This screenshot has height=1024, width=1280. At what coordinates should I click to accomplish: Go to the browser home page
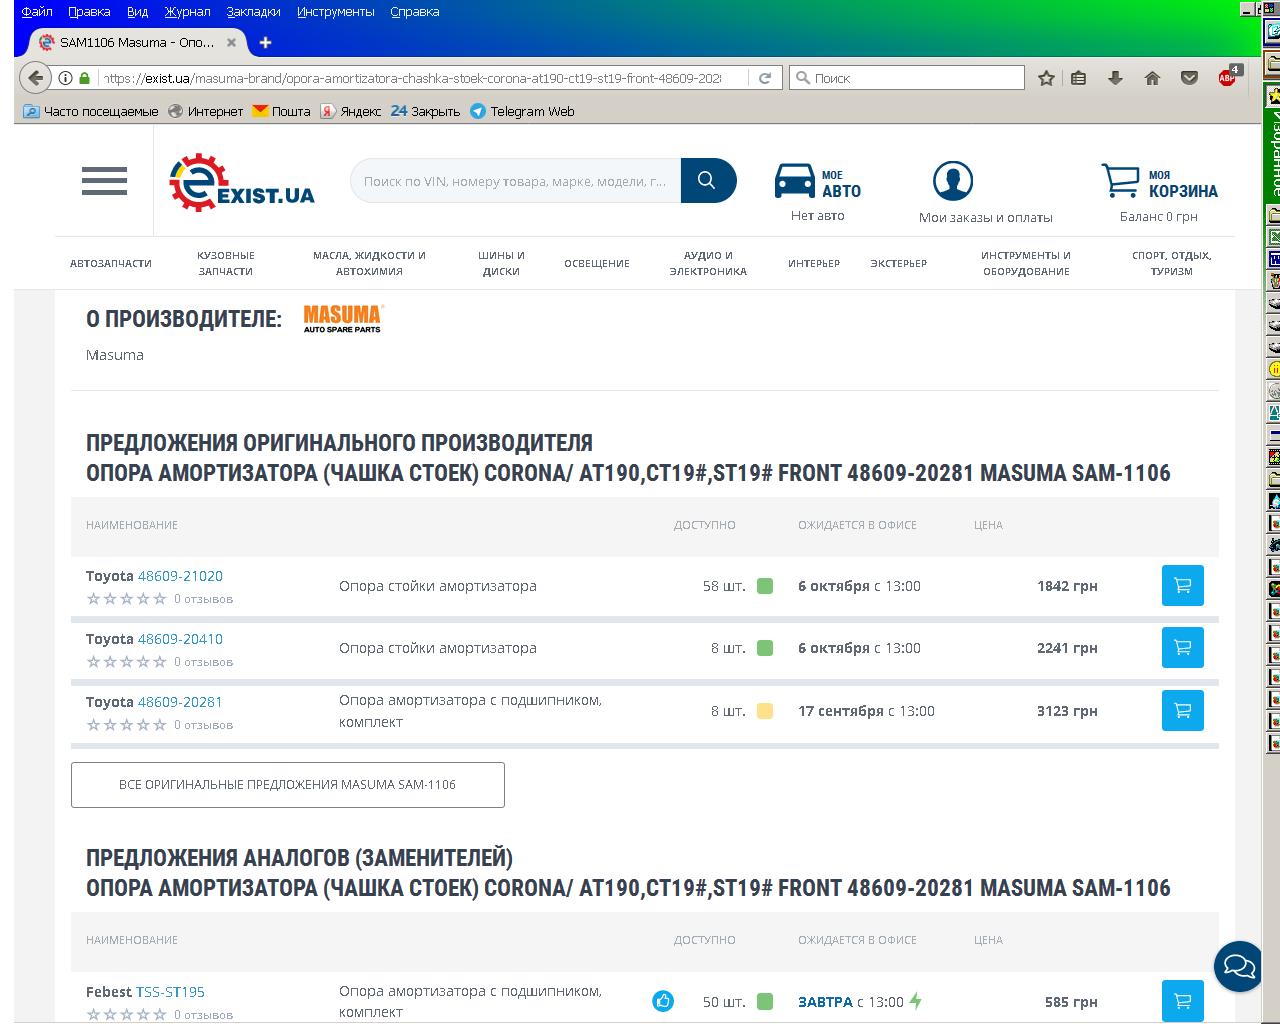(1152, 78)
